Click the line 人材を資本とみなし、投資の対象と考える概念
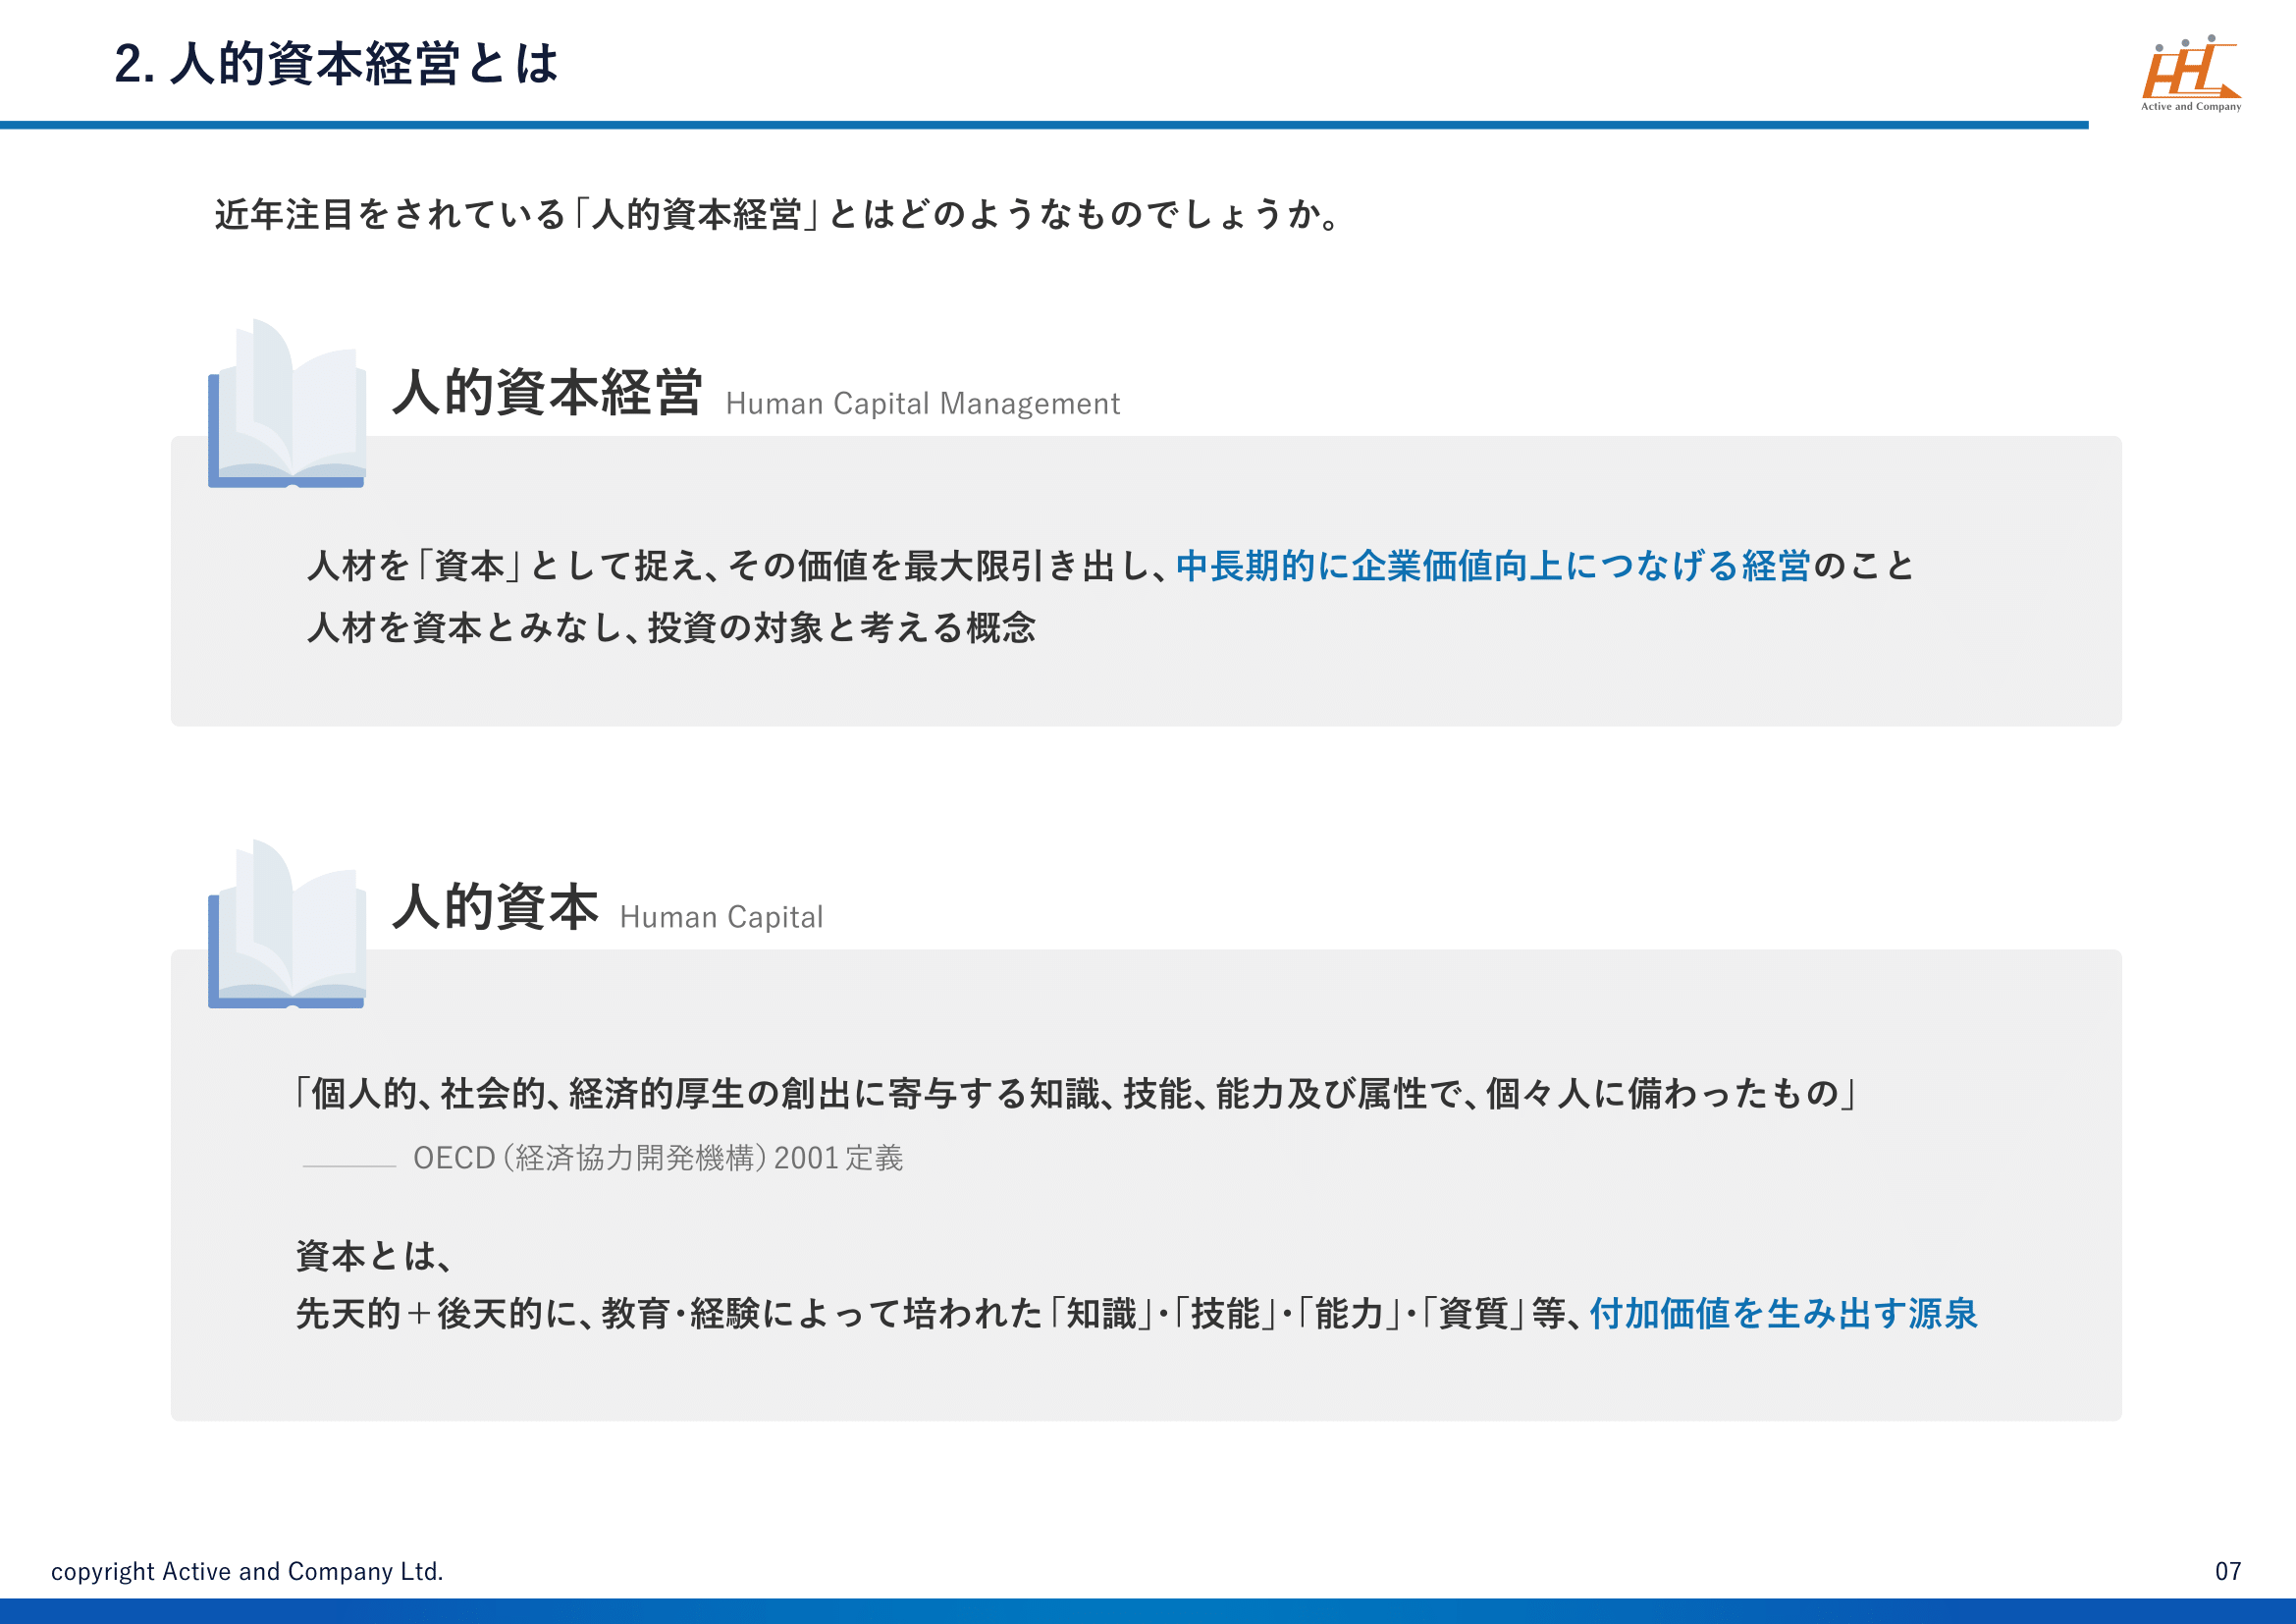 tap(671, 628)
